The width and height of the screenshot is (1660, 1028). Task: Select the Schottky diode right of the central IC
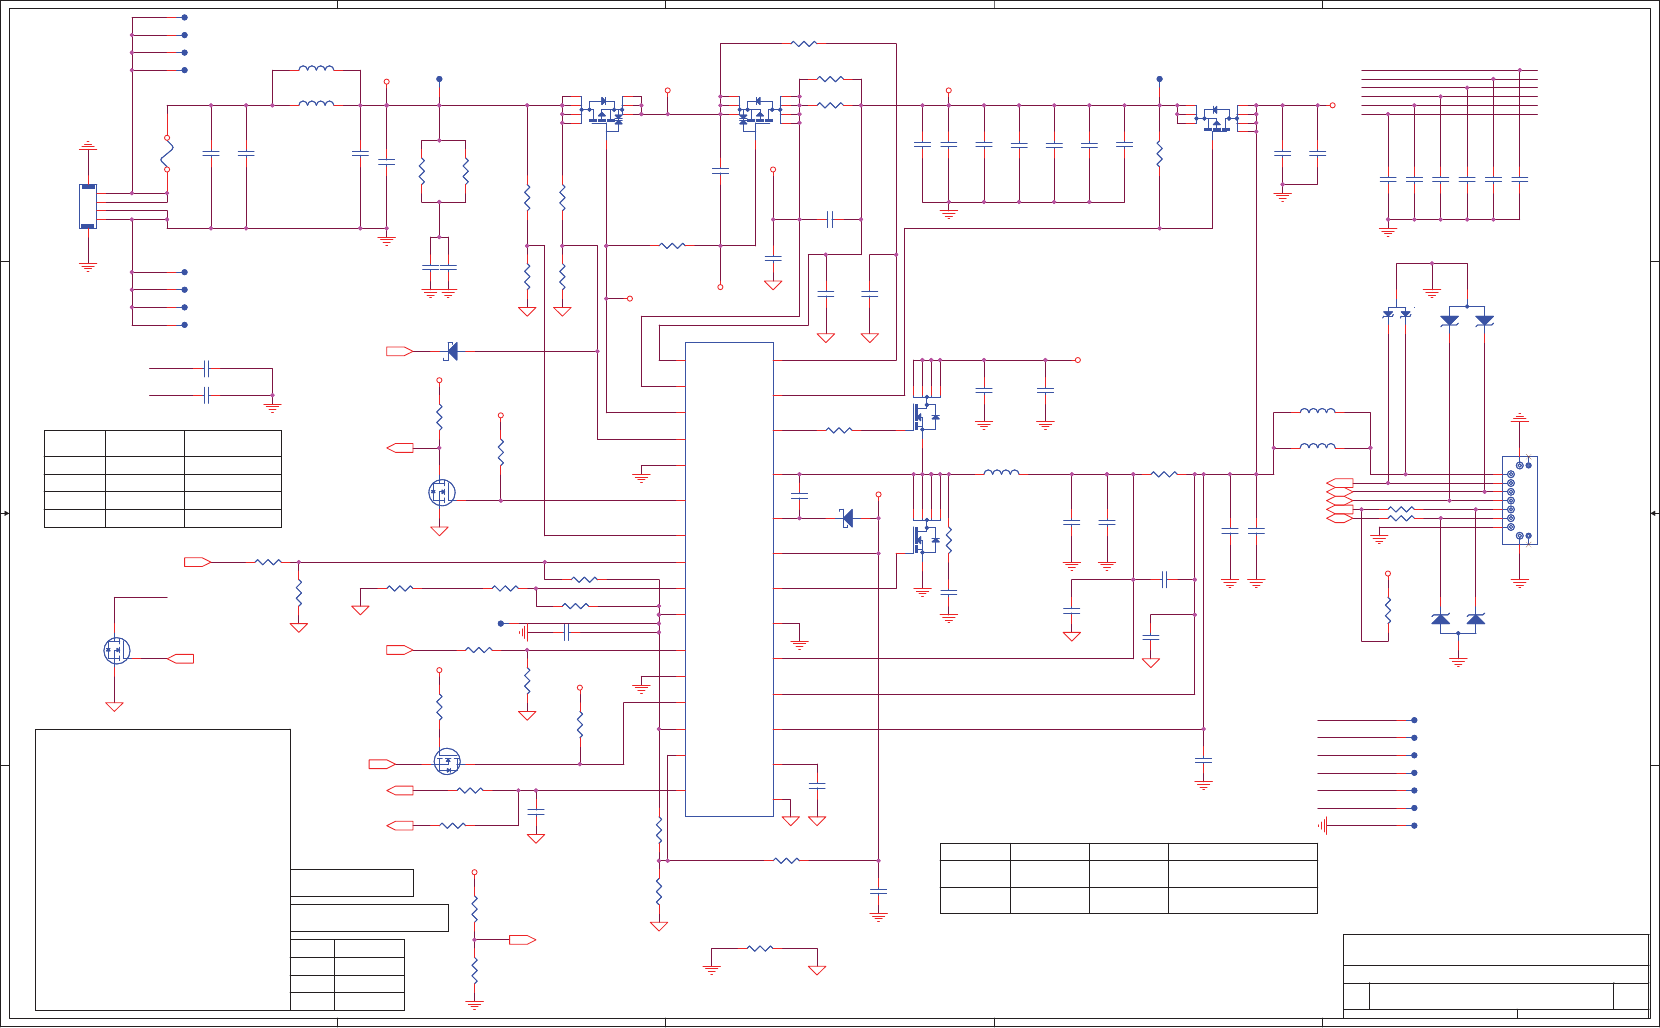[847, 518]
